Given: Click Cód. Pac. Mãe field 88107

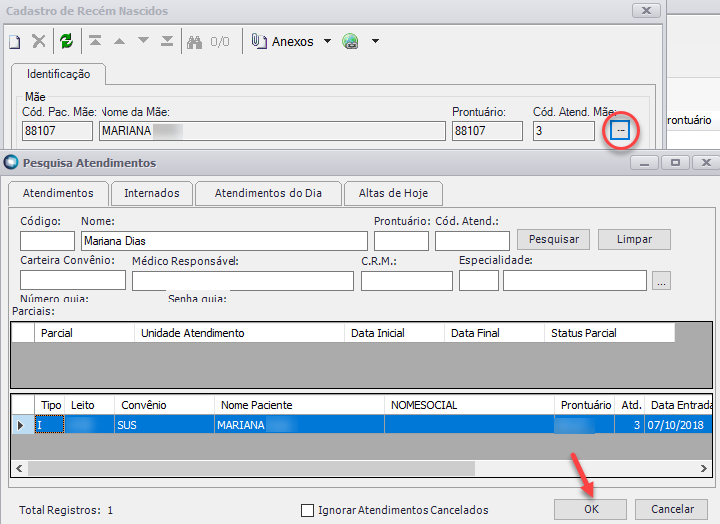Looking at the screenshot, I should coord(57,131).
